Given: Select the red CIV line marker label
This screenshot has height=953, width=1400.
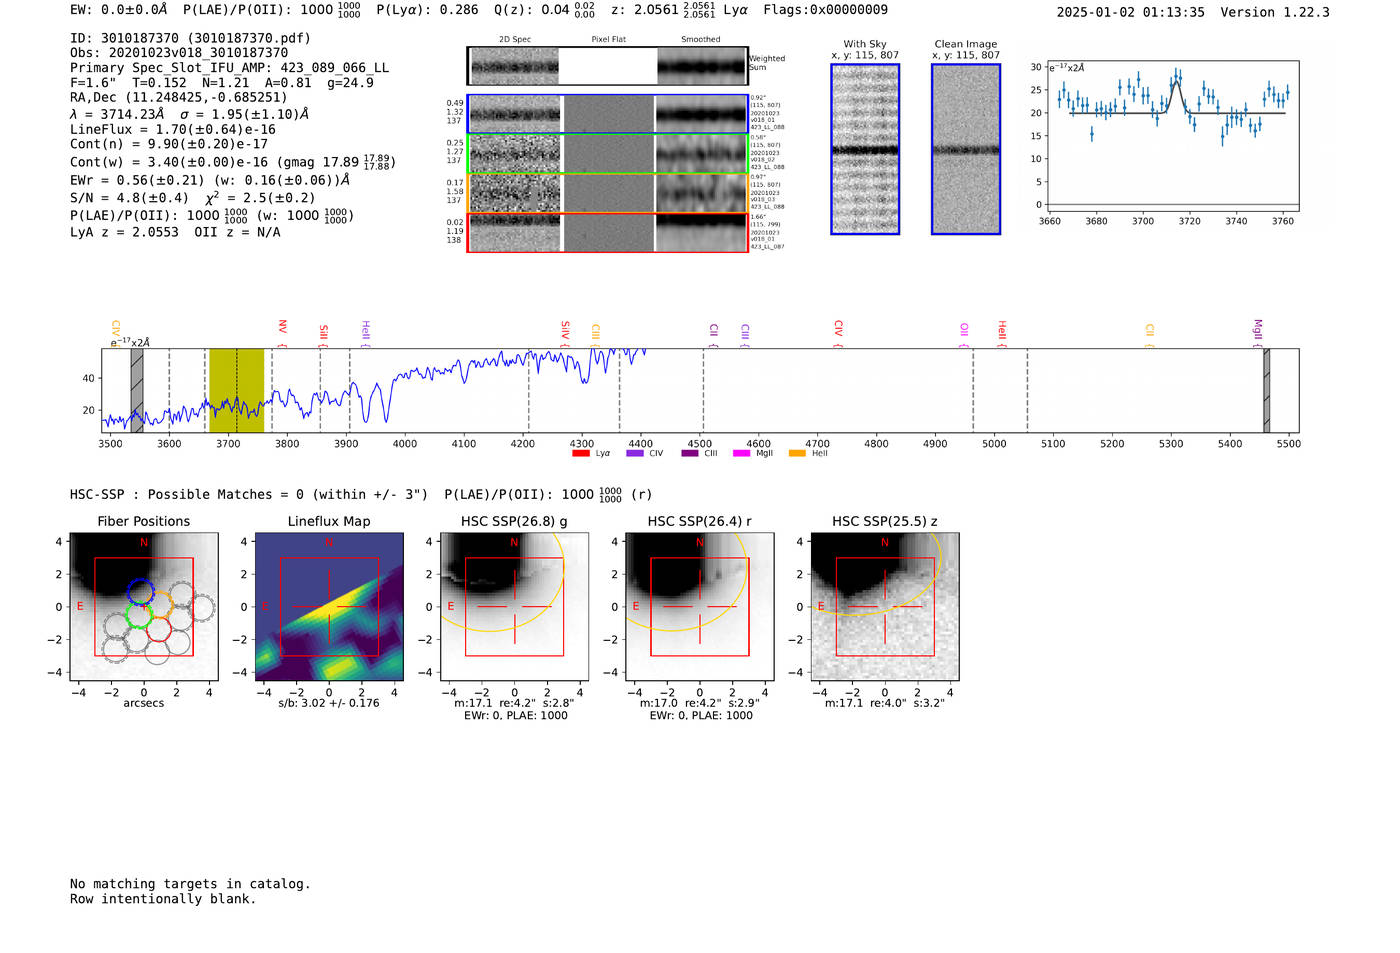Looking at the screenshot, I should click(x=839, y=328).
